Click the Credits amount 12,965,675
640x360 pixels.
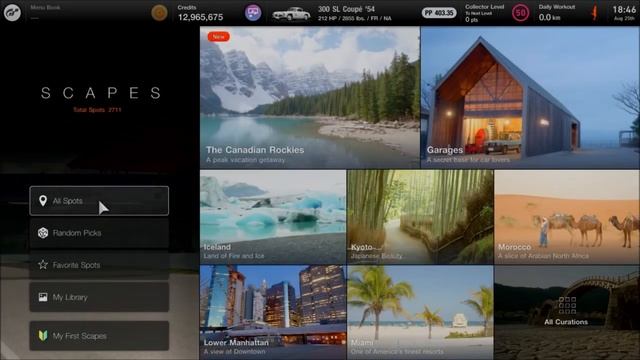coord(200,17)
